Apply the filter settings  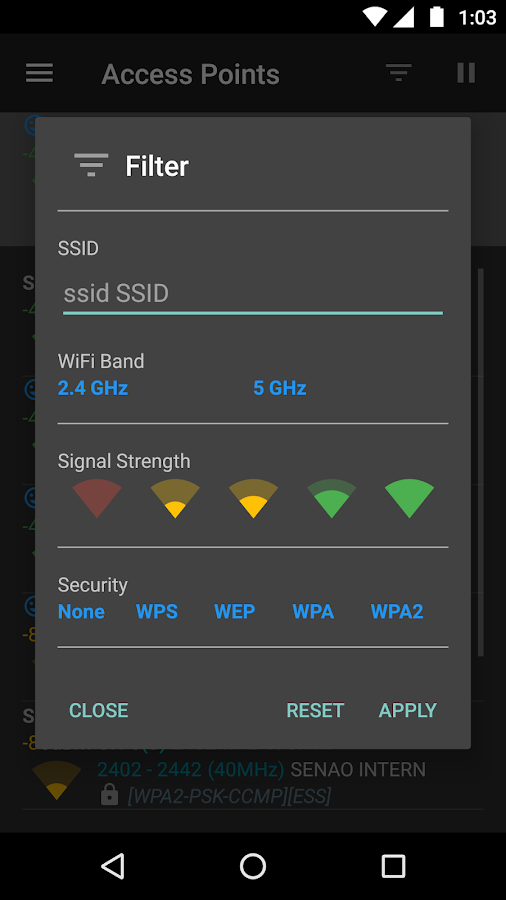coord(408,711)
